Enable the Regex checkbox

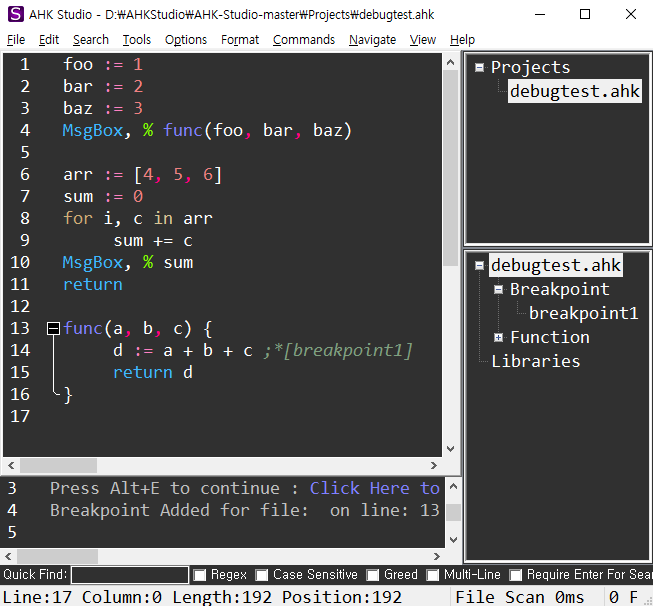coord(200,575)
